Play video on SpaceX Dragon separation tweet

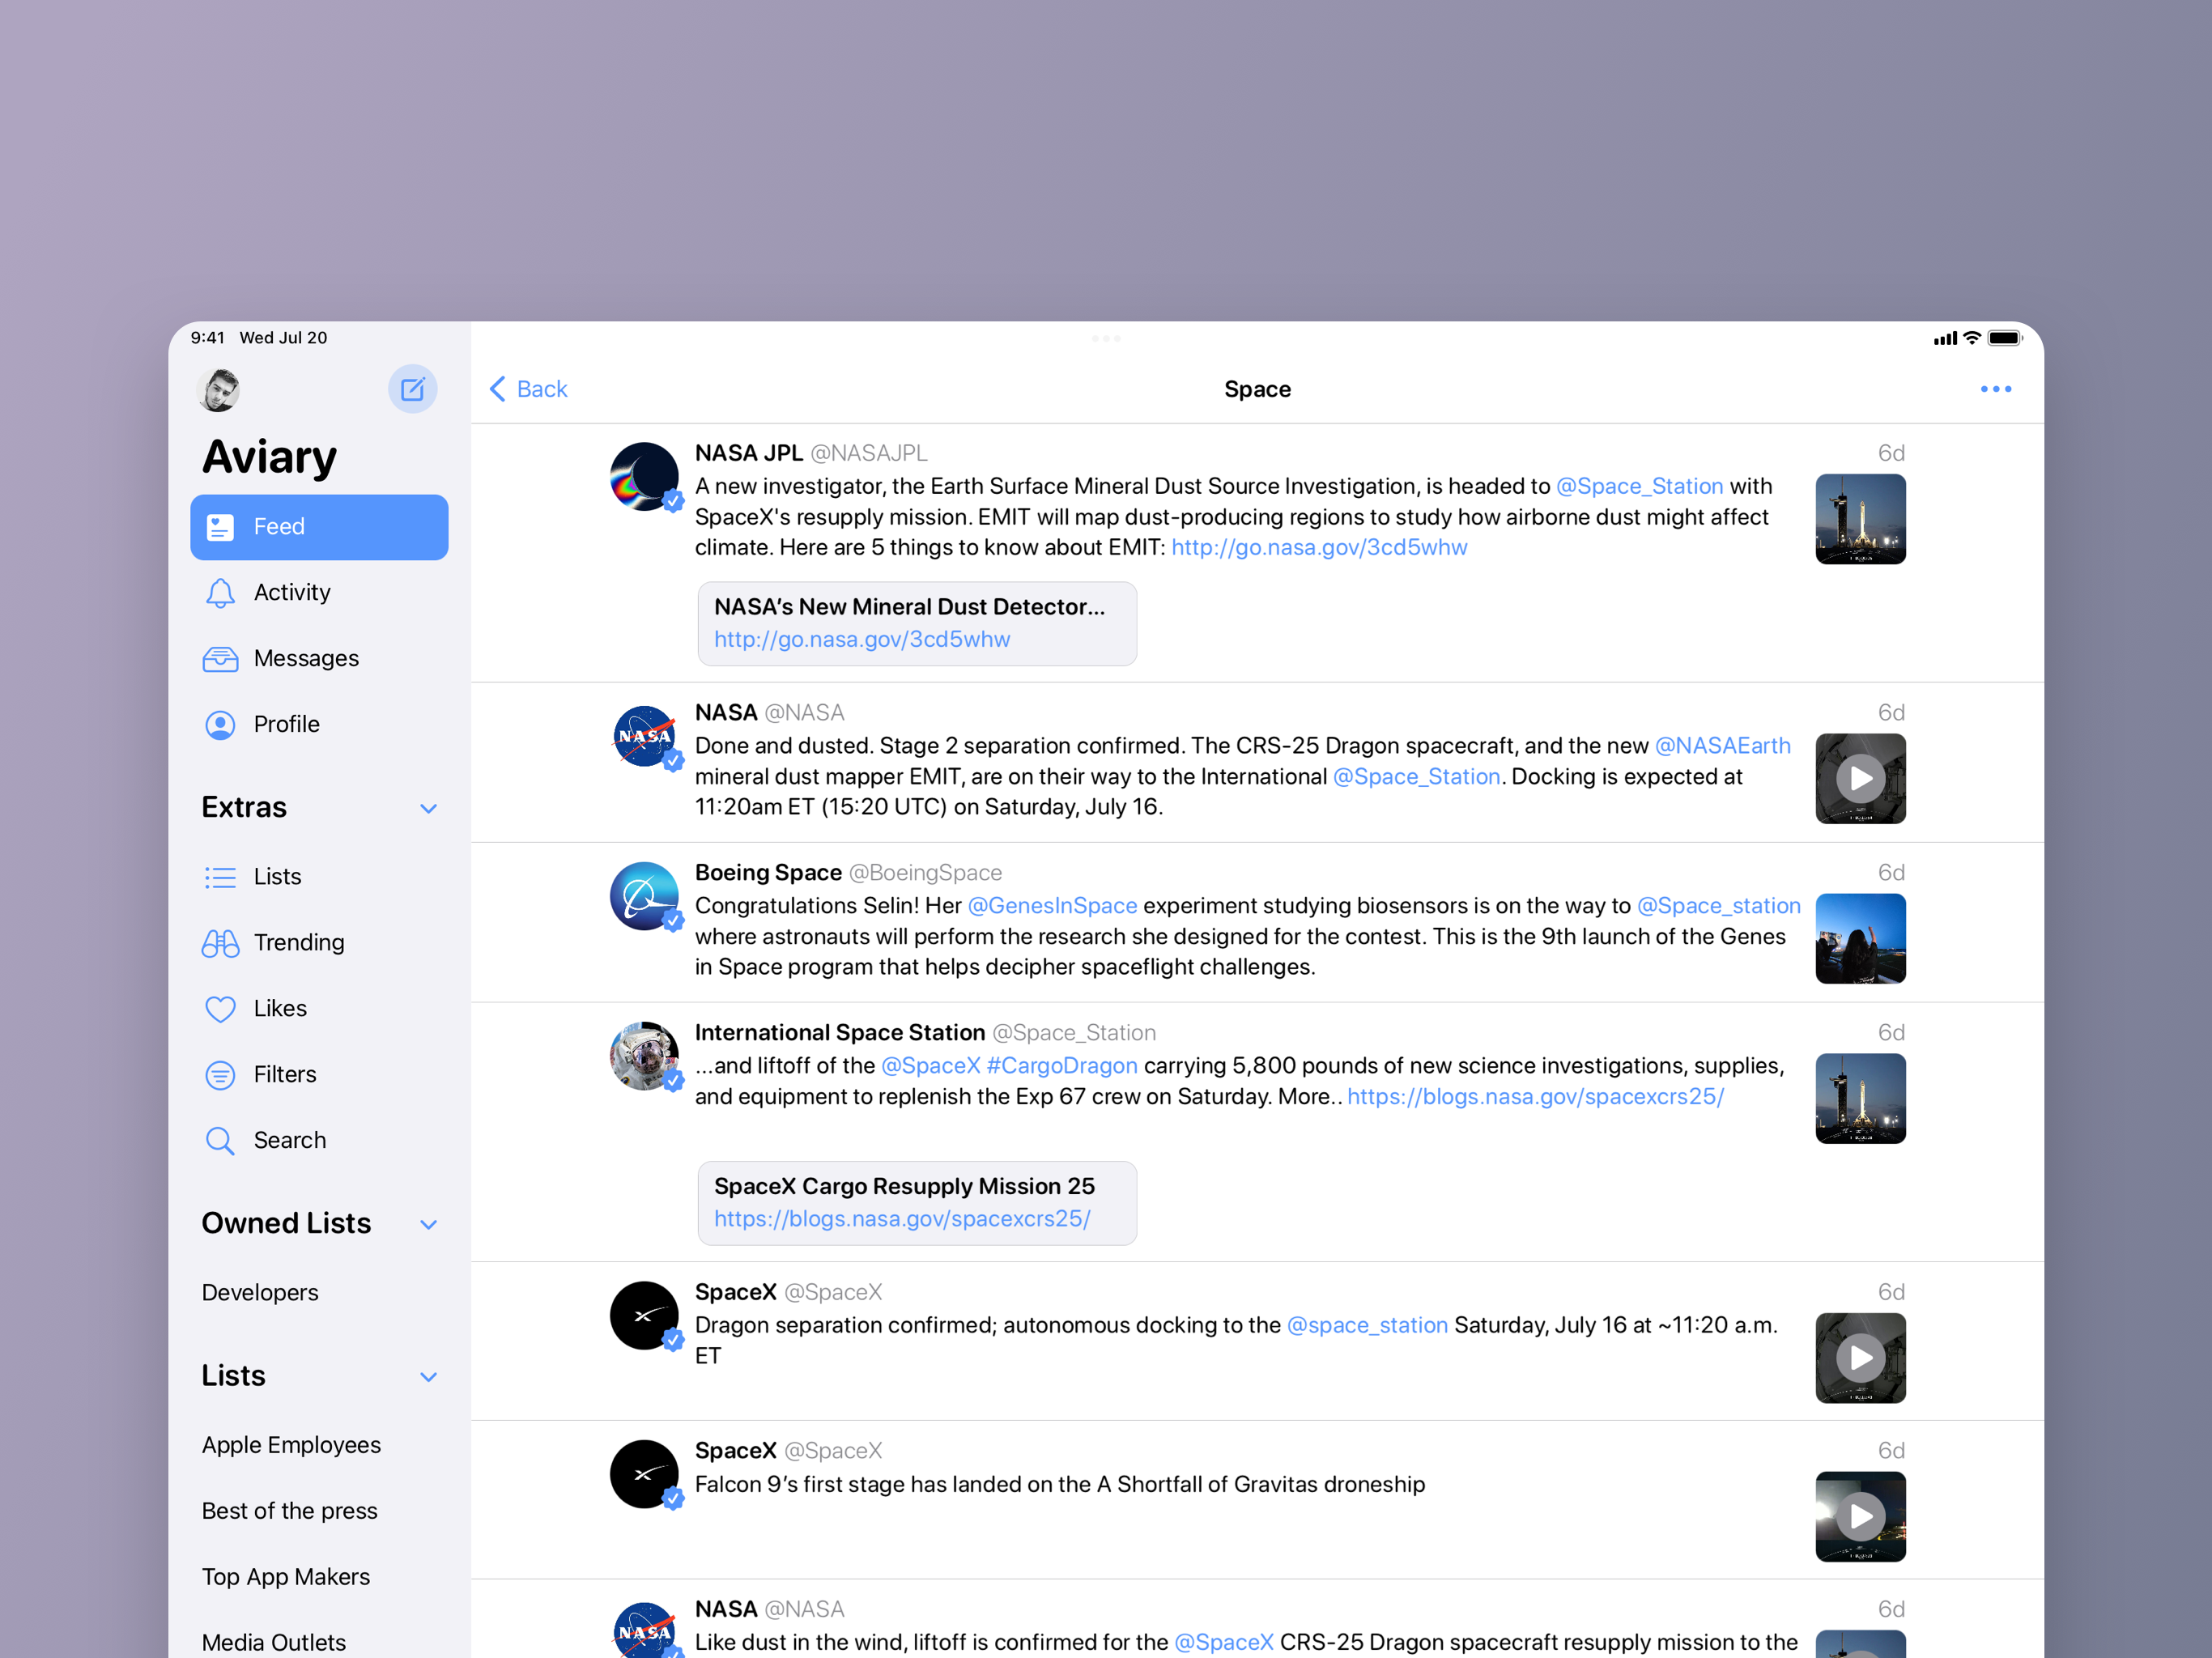[x=1860, y=1358]
